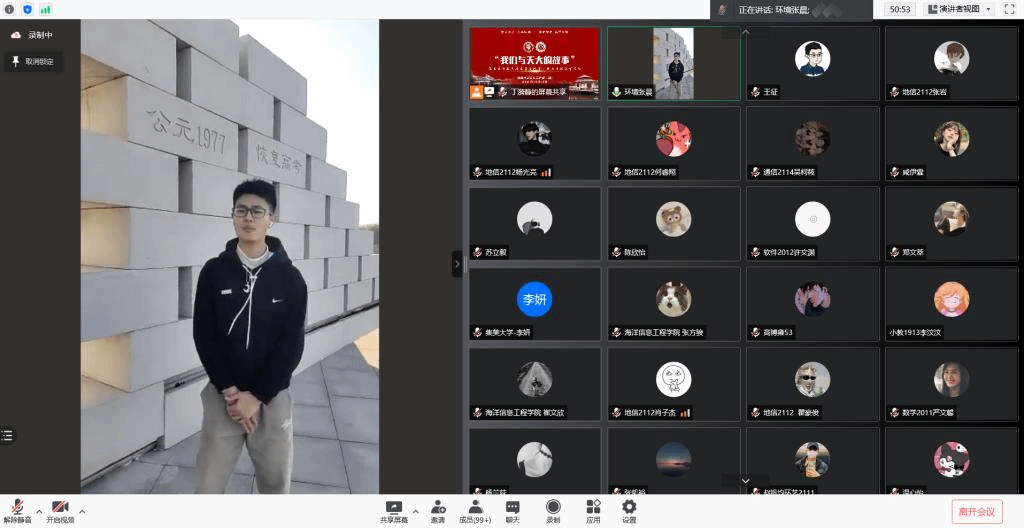
Task: Click the Share Screen icon (共享屏幕)
Action: pyautogui.click(x=393, y=510)
